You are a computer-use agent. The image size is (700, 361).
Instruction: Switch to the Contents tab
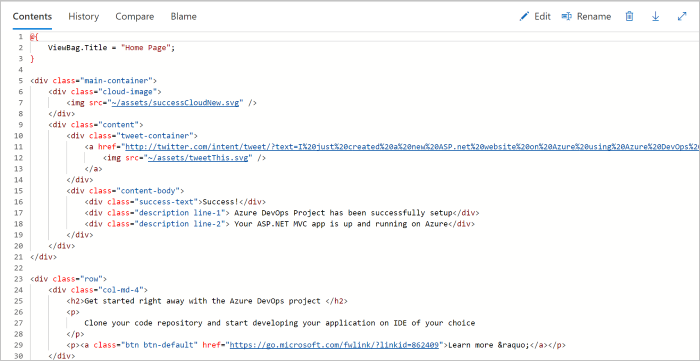[32, 17]
